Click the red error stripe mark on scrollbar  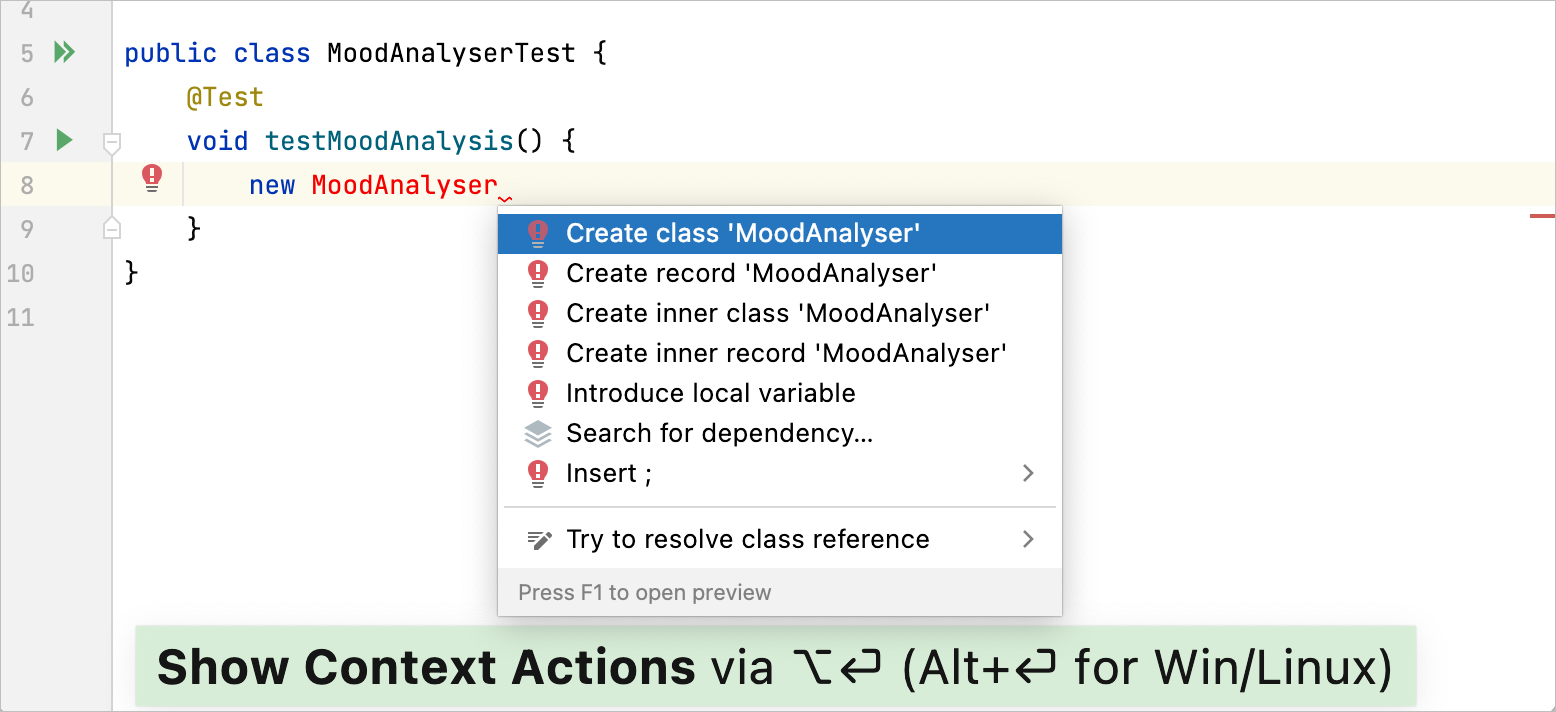[x=1542, y=215]
